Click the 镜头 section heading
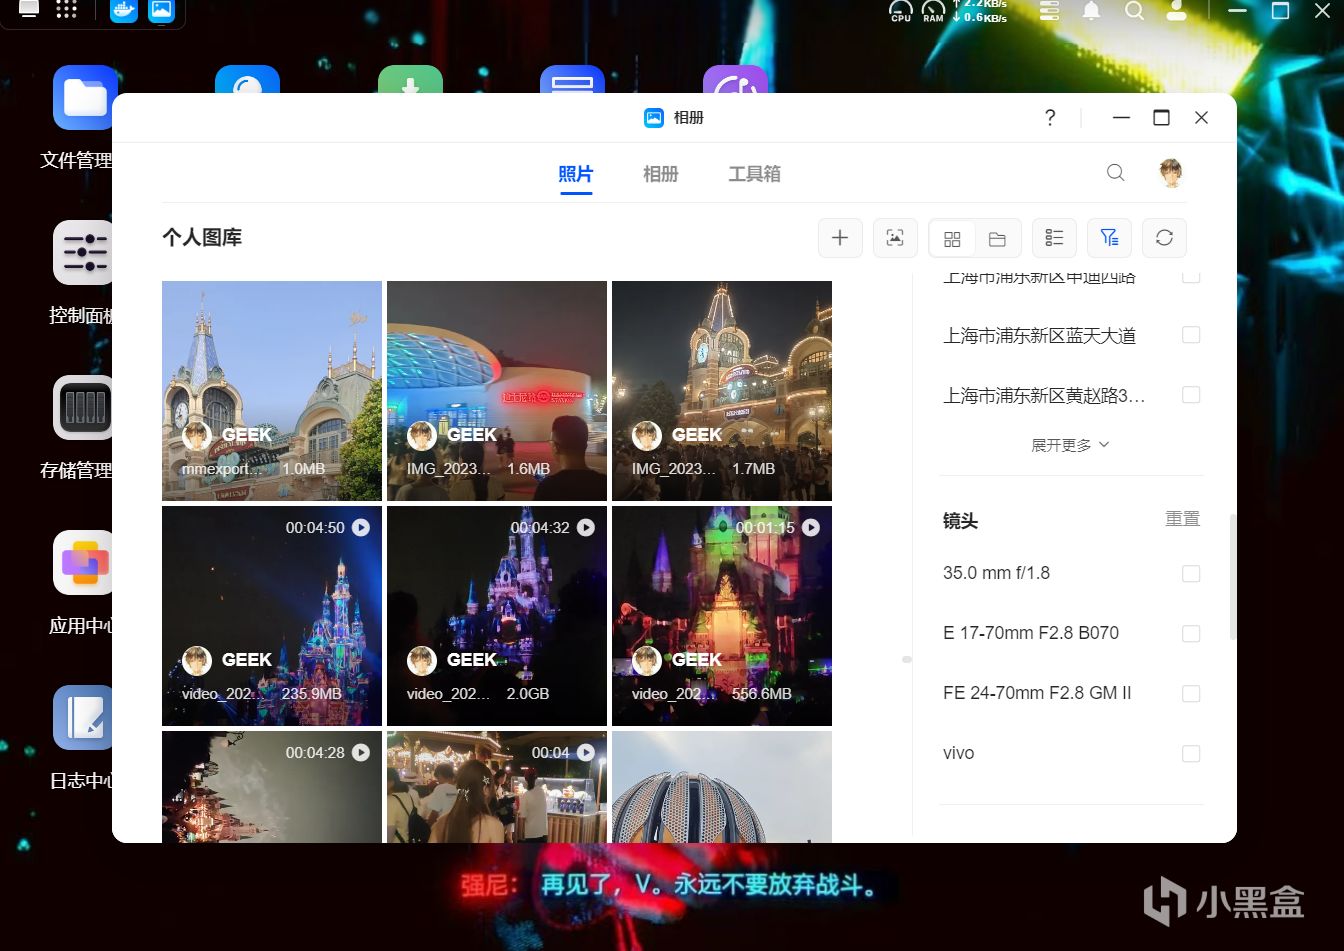Viewport: 1344px width, 951px height. [960, 521]
